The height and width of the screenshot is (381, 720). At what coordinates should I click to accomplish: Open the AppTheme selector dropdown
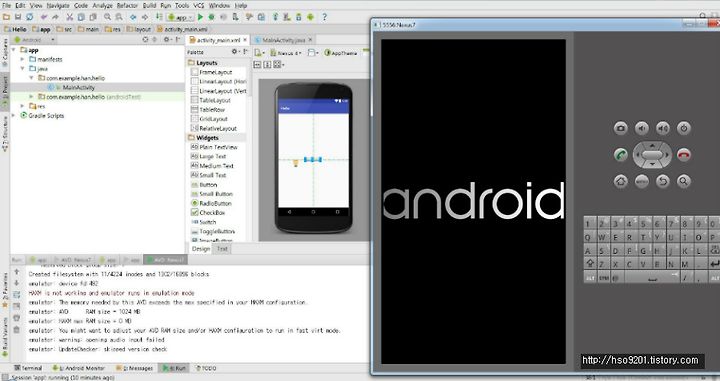(x=341, y=53)
